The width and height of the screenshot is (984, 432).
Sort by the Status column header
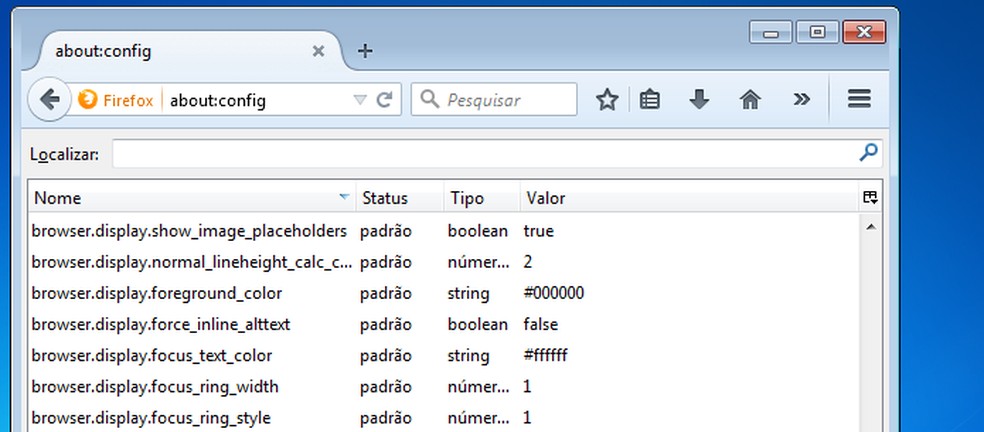(400, 198)
